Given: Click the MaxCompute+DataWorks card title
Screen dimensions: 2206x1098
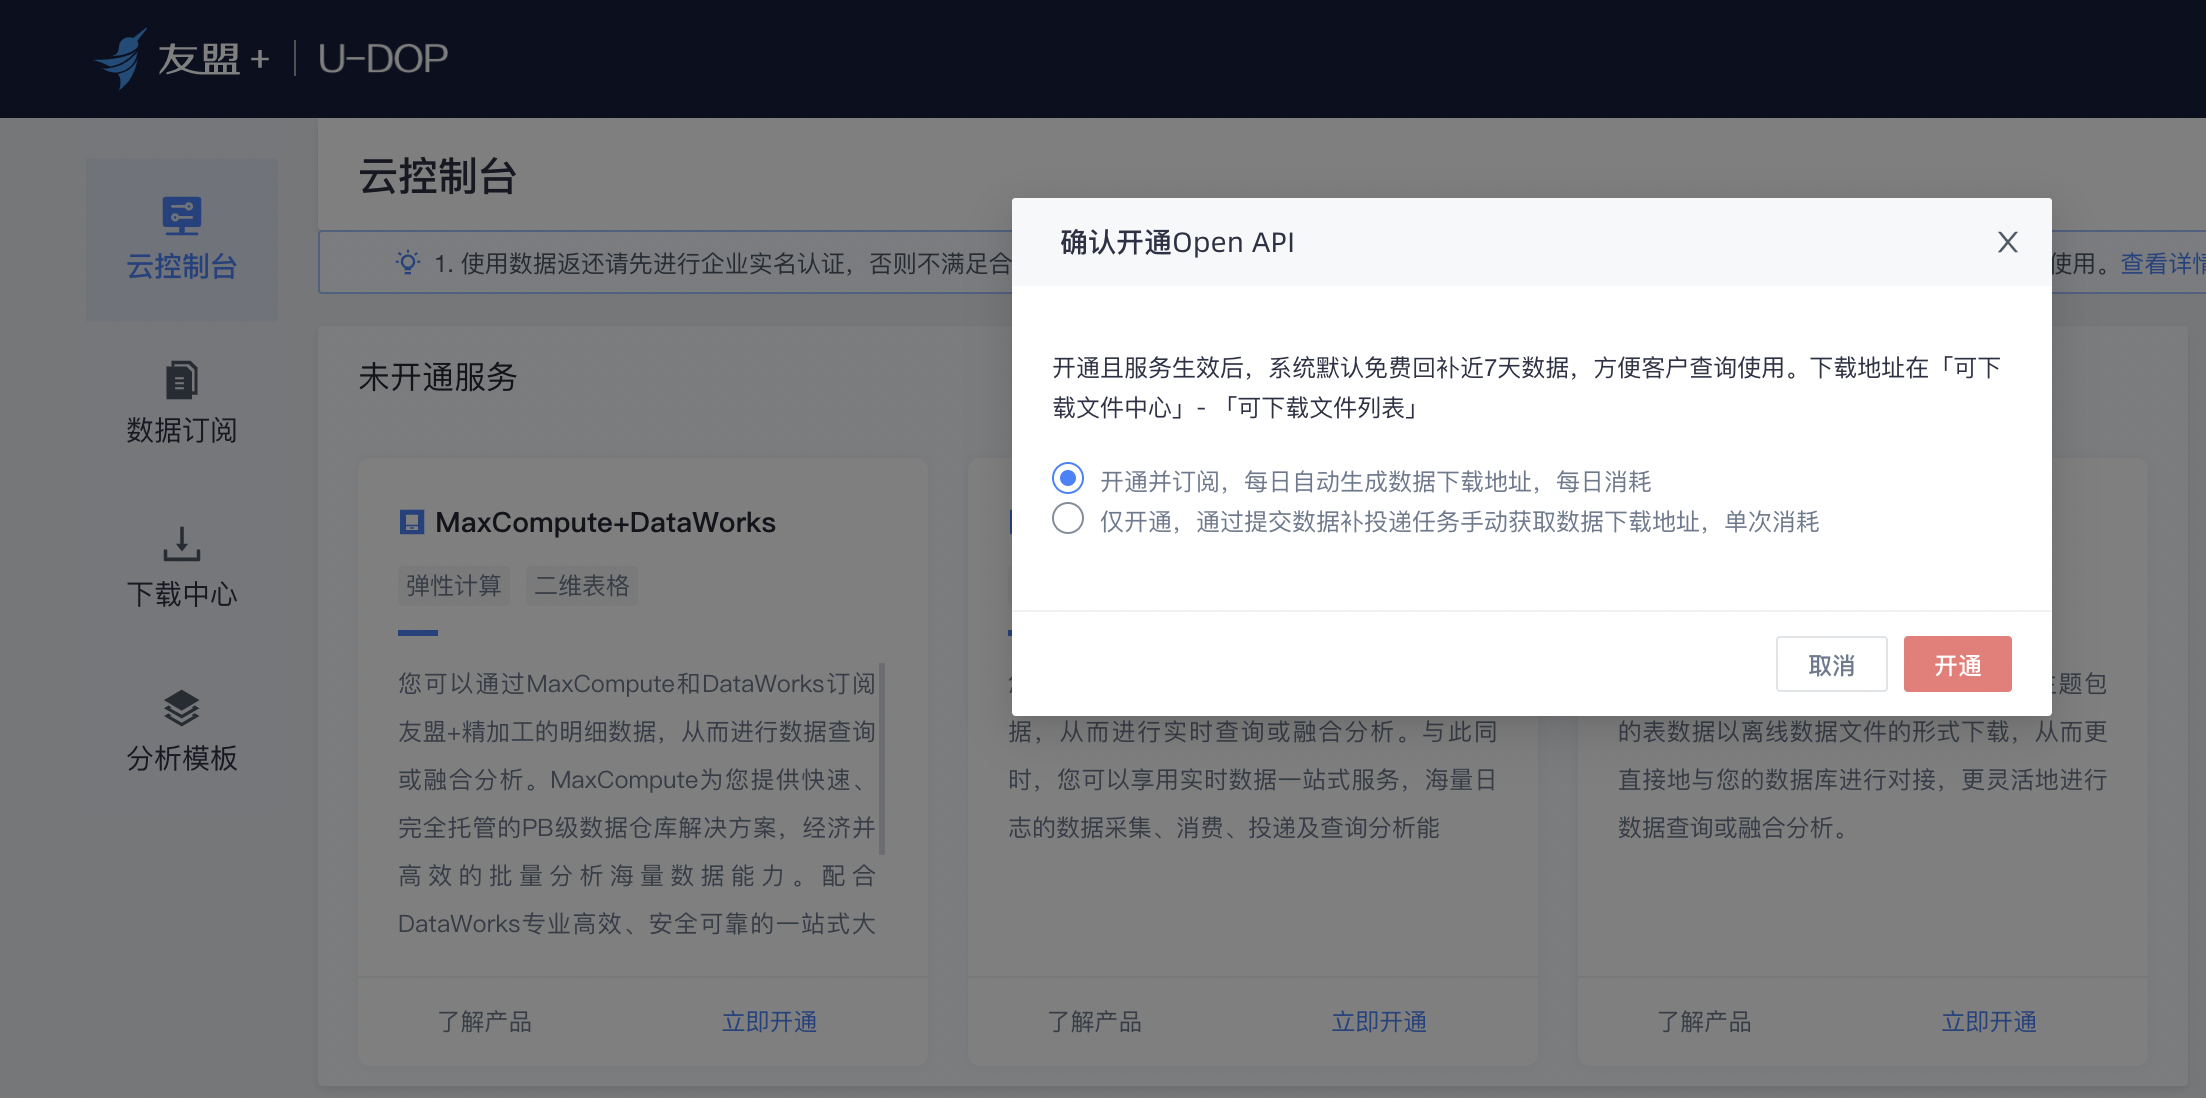Looking at the screenshot, I should [605, 522].
